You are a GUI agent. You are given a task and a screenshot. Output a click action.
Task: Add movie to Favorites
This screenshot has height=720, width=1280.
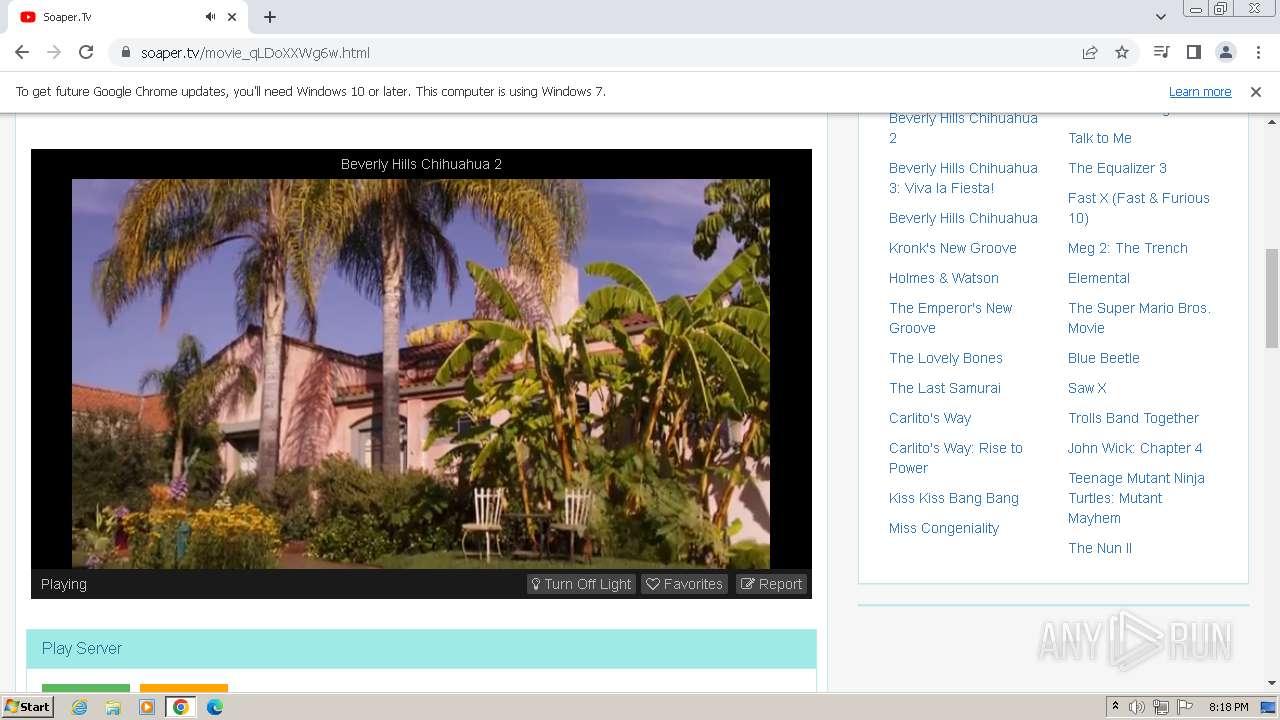tap(685, 584)
